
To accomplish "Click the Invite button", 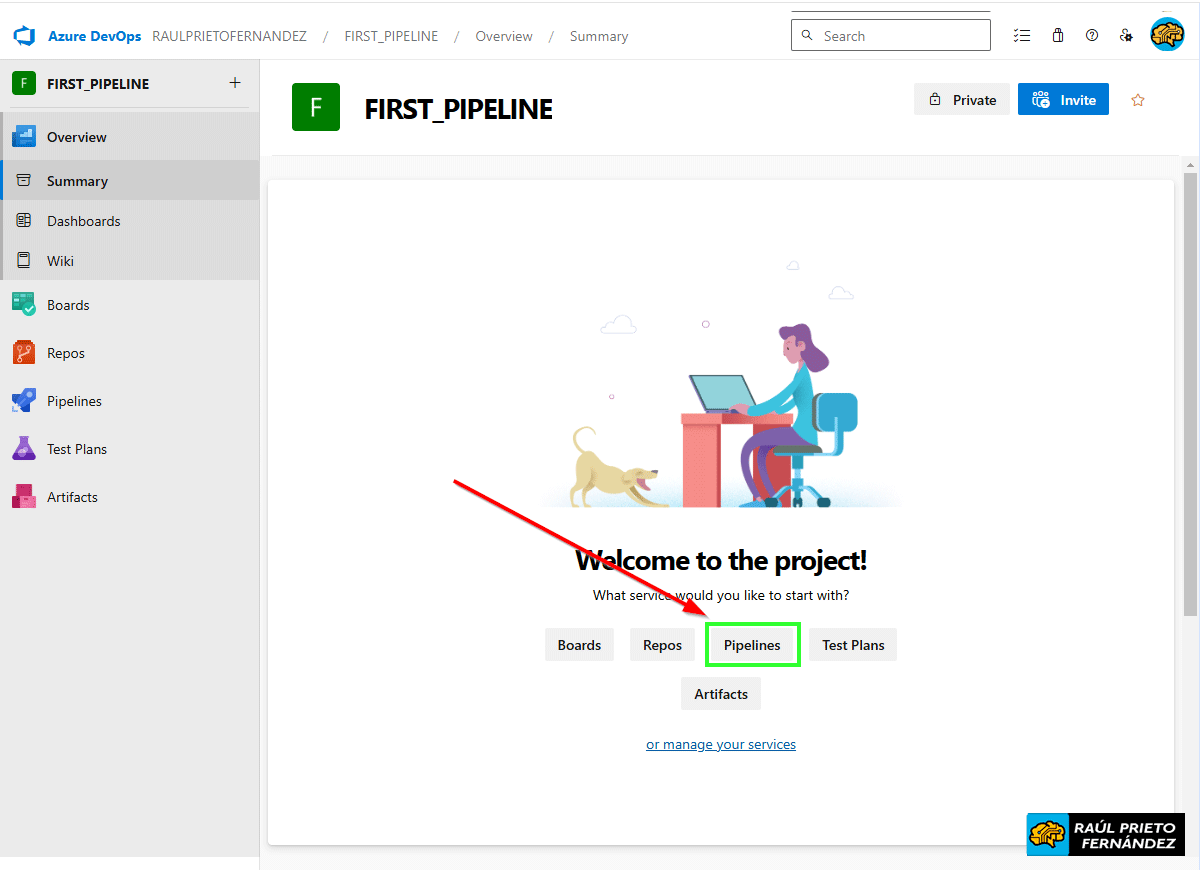I will 1063,100.
